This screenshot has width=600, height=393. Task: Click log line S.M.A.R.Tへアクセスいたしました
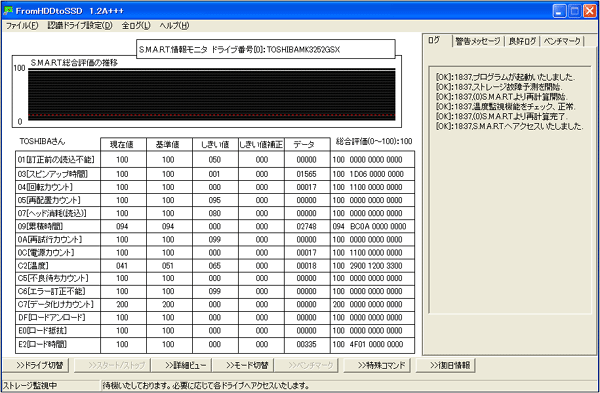point(509,126)
